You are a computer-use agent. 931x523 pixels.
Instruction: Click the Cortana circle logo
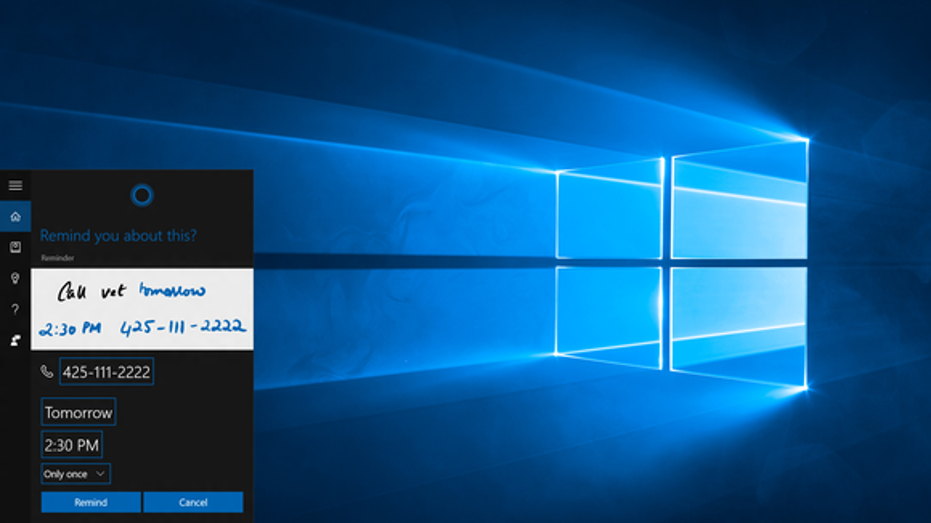[x=142, y=195]
